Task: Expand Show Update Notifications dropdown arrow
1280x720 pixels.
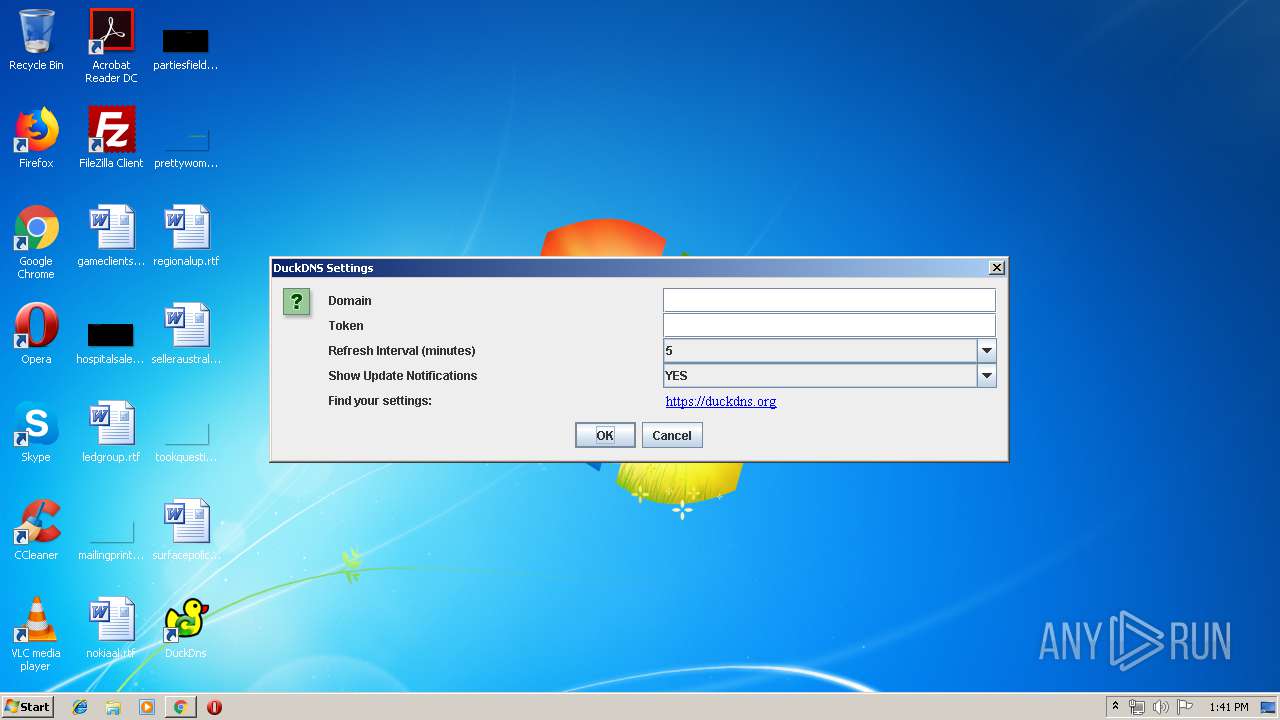Action: coord(987,375)
